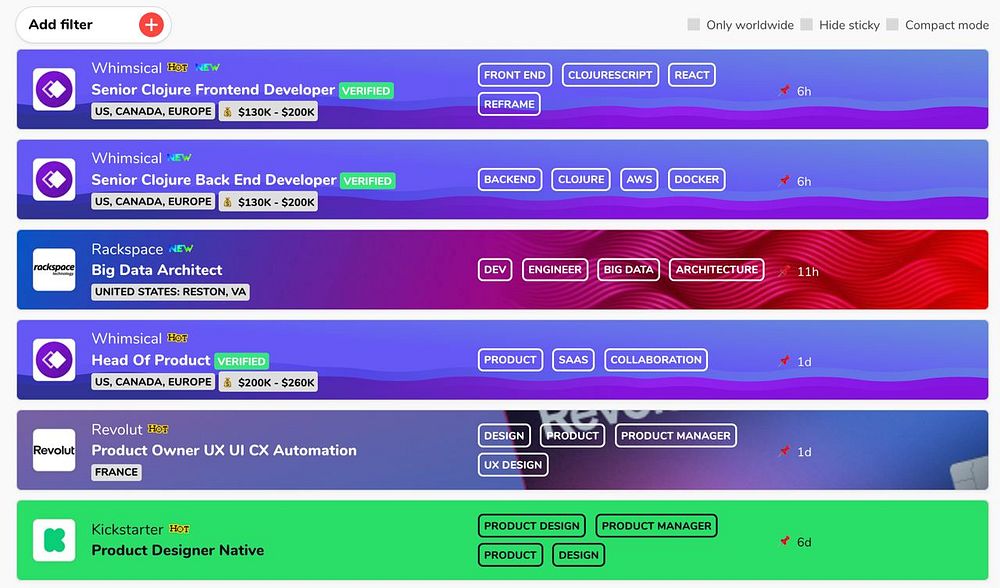Click money bag icon on Frontend Developer salary
Screen dimensions: 1000x588
(x=228, y=112)
